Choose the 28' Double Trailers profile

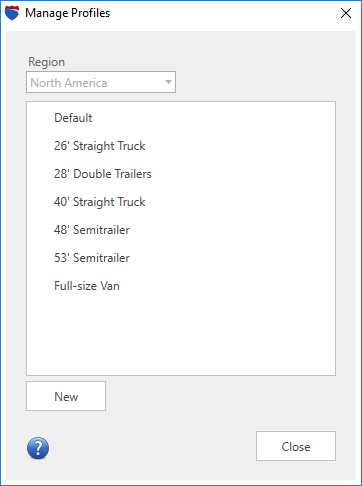point(181,174)
